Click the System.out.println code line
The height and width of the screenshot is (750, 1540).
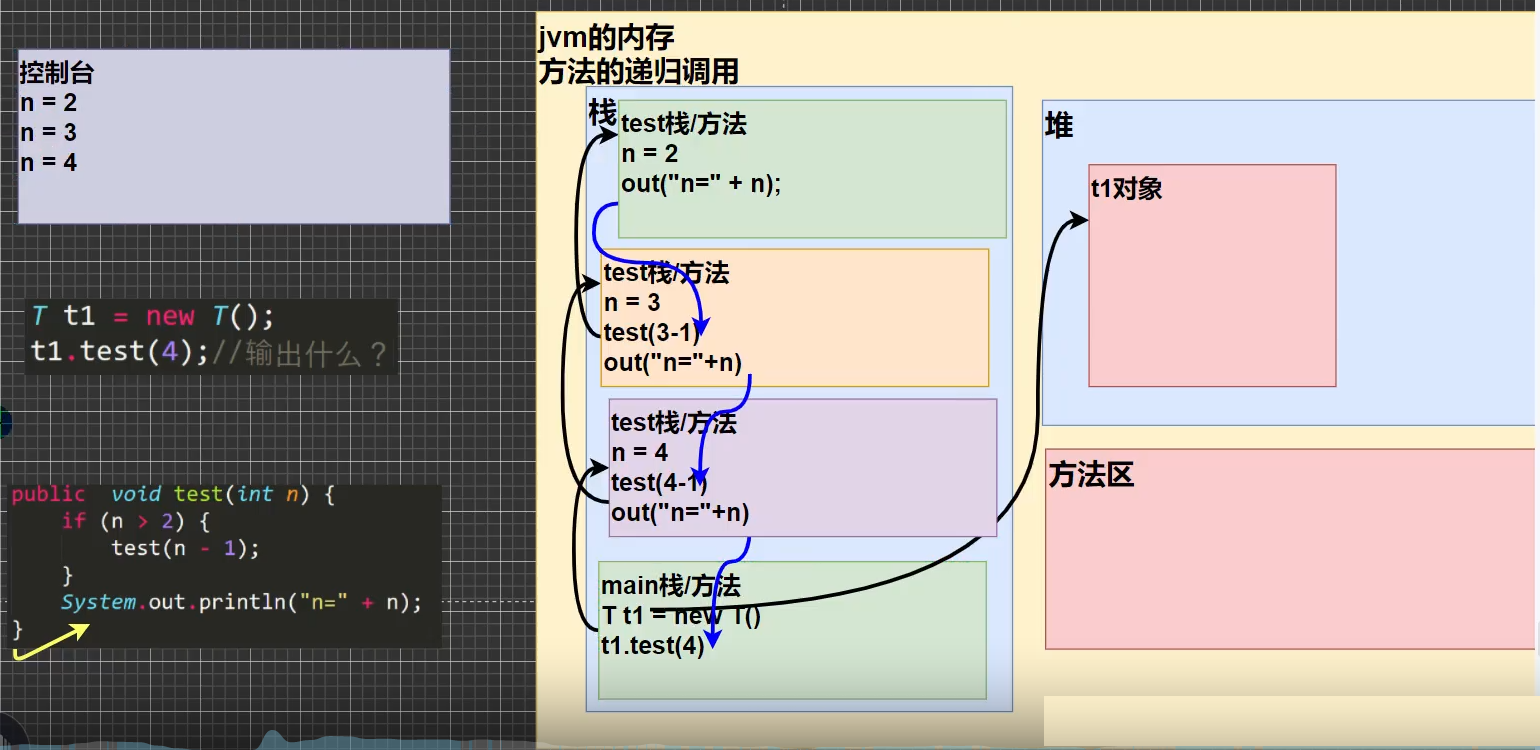tap(241, 603)
